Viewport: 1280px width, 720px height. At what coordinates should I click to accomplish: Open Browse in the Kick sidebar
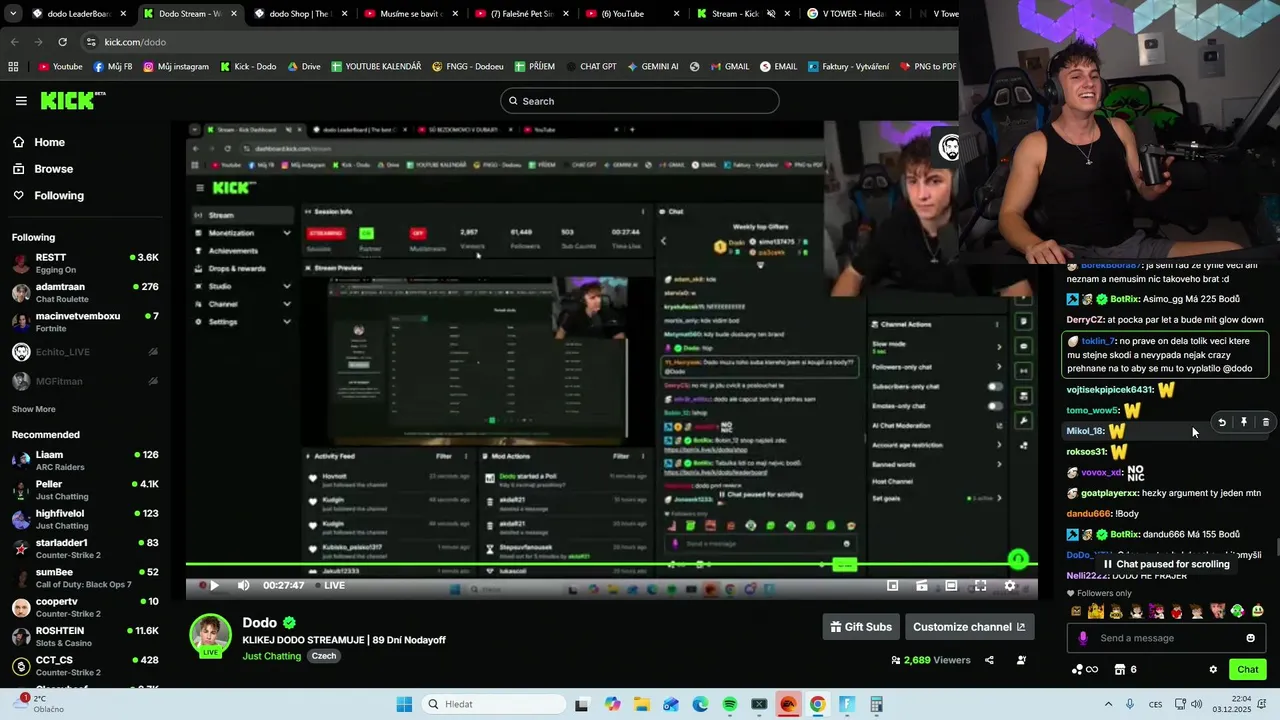[53, 169]
